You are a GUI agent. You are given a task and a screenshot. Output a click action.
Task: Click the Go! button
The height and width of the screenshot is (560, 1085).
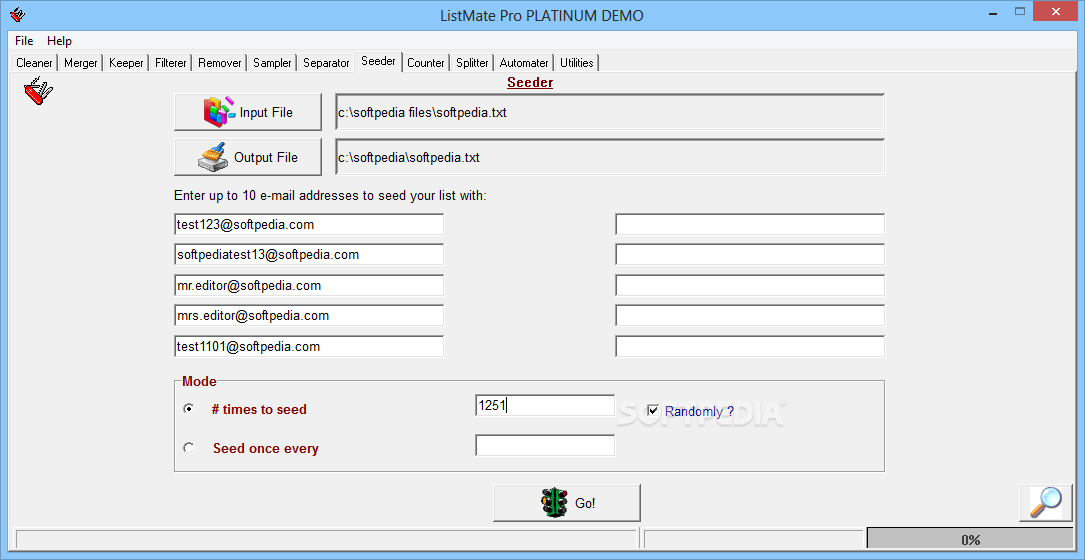(567, 503)
